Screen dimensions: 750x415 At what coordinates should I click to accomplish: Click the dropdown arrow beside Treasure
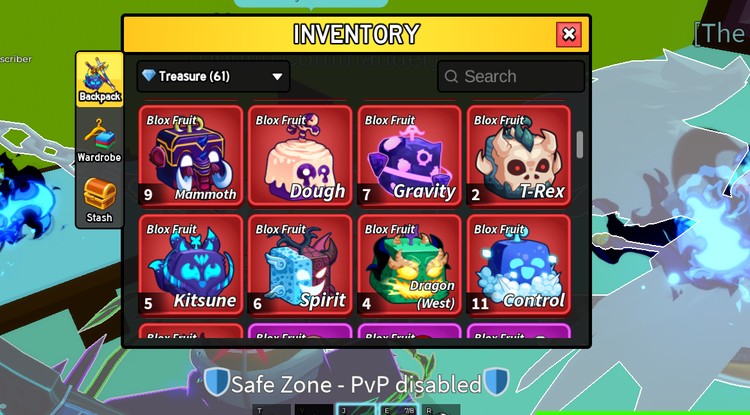tap(277, 76)
